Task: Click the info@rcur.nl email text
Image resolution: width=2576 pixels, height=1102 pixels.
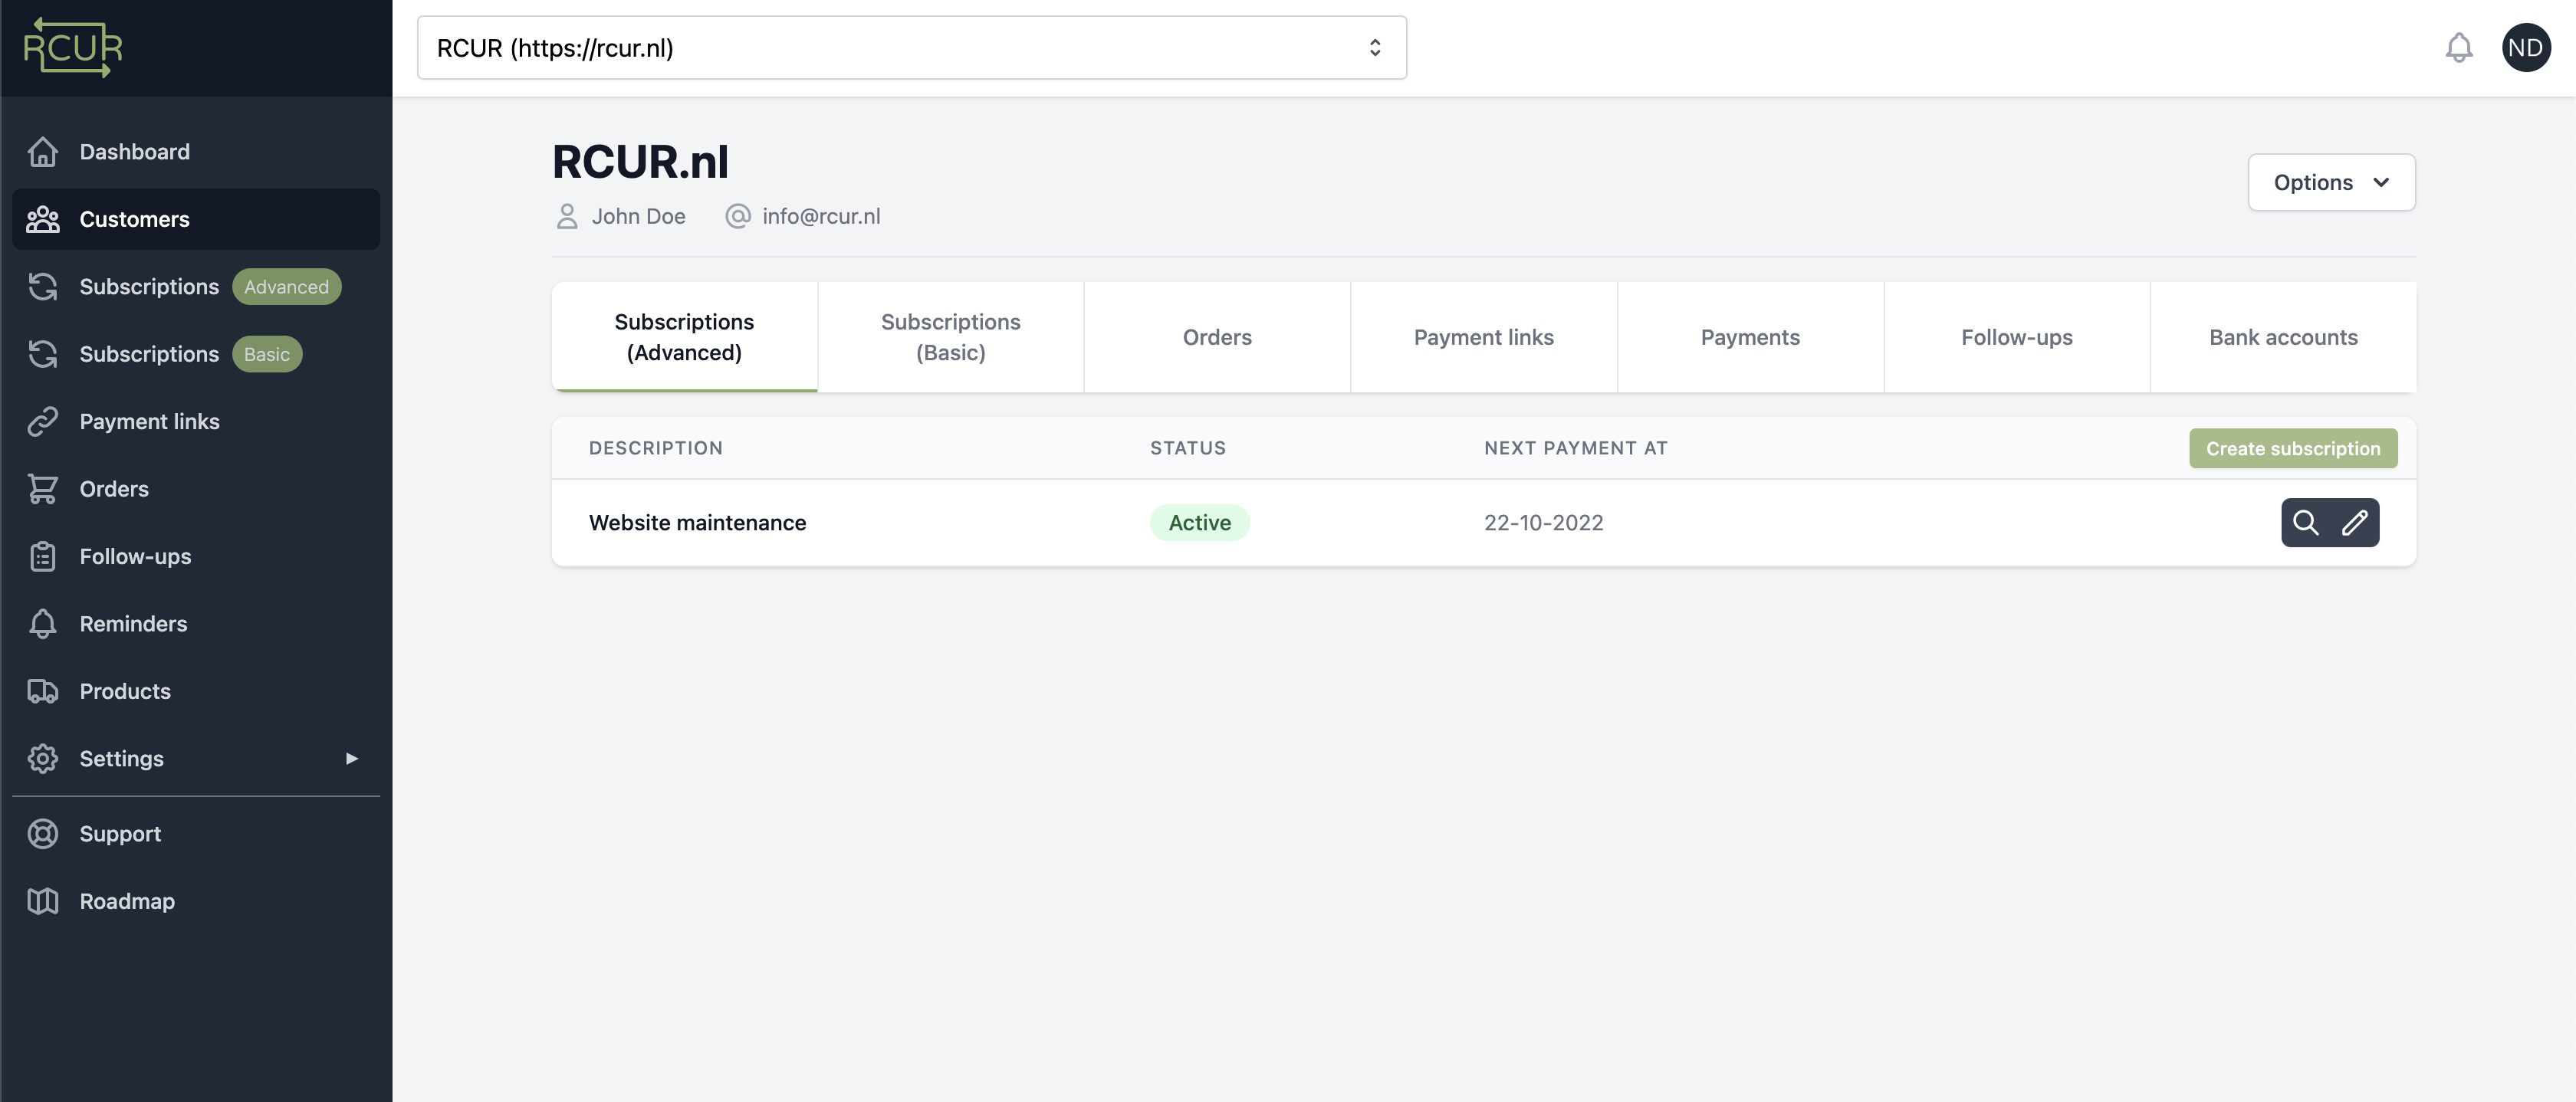Action: 821,216
